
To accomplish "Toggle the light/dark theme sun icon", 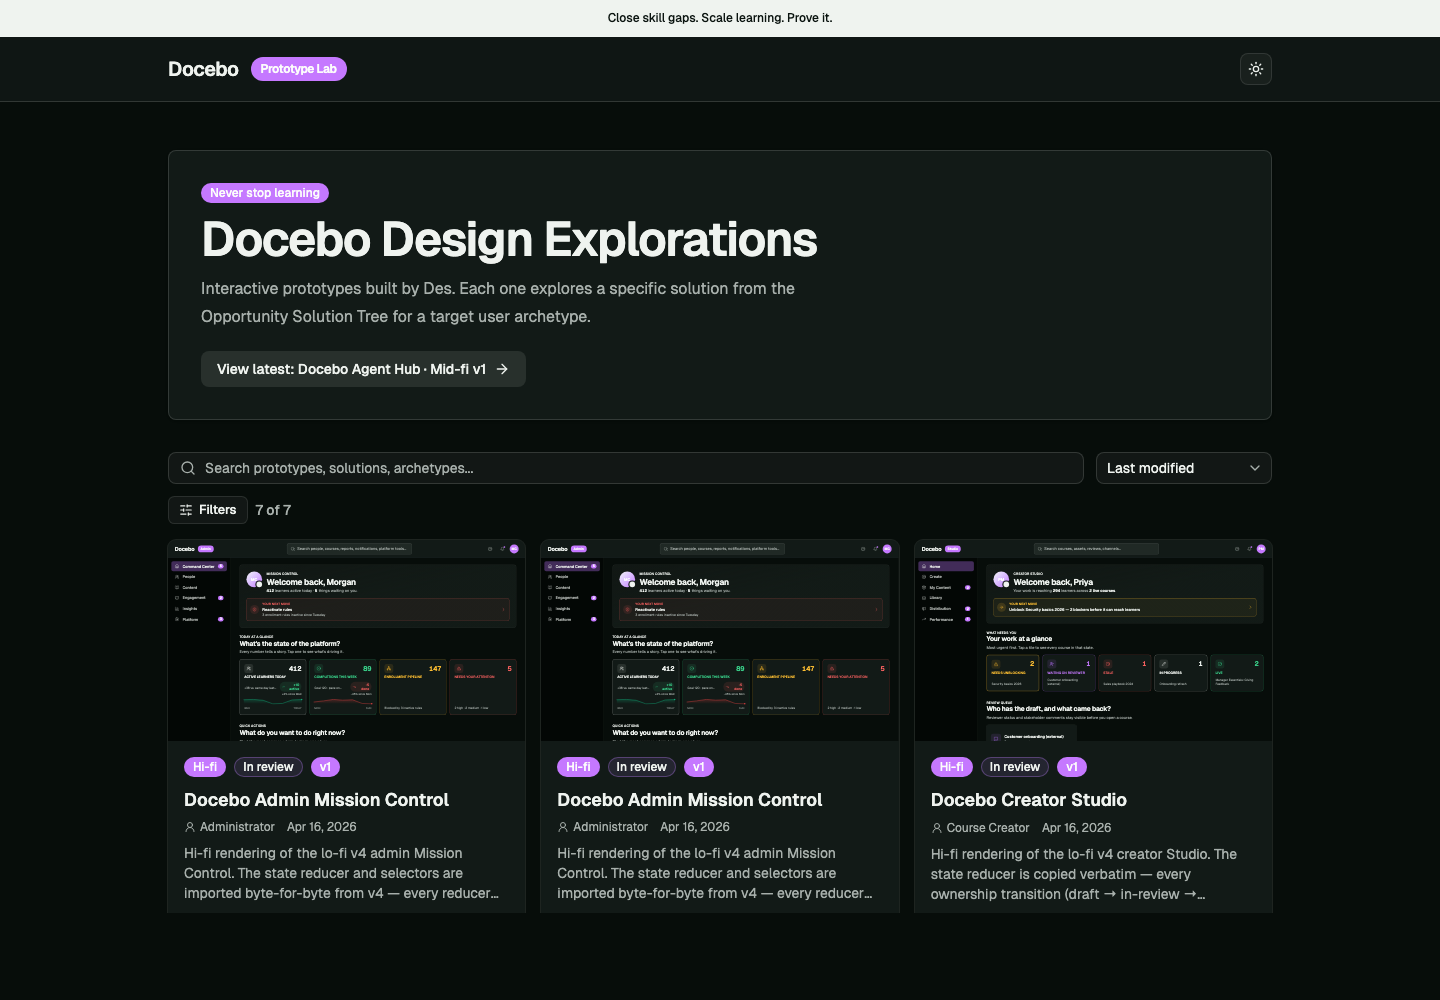I will pyautogui.click(x=1256, y=69).
